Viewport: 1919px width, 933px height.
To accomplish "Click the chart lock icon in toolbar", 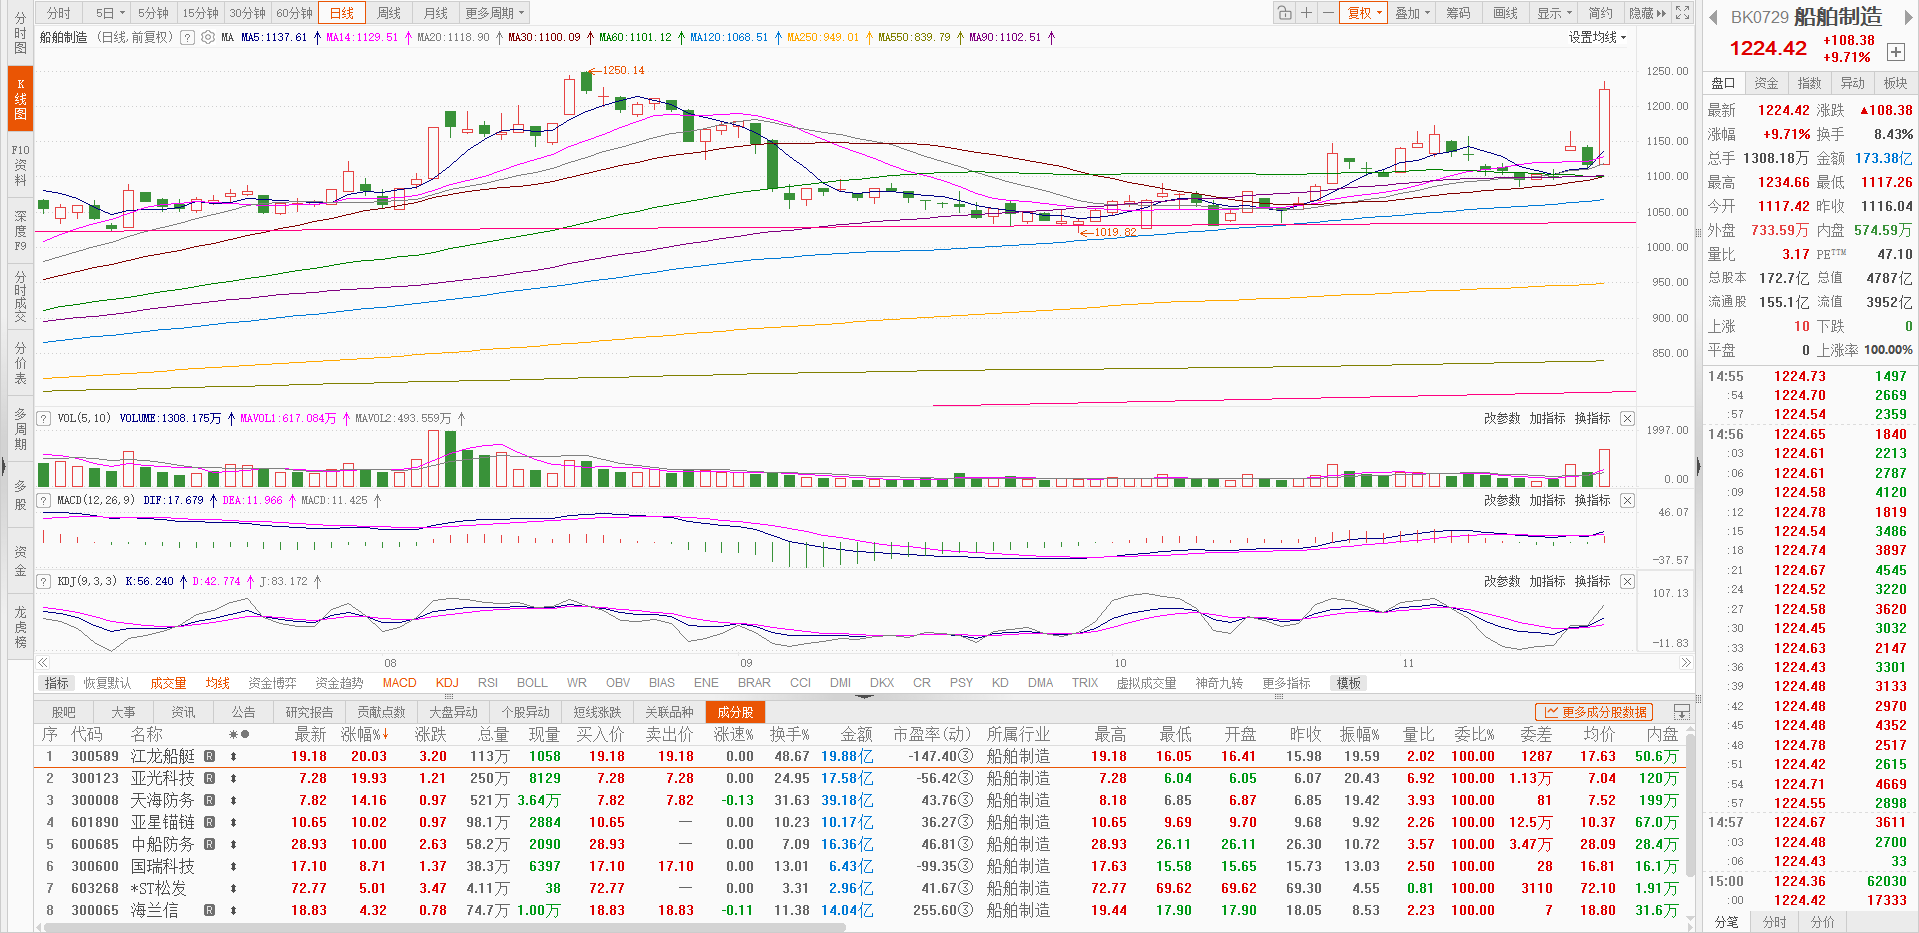I will tap(1284, 13).
